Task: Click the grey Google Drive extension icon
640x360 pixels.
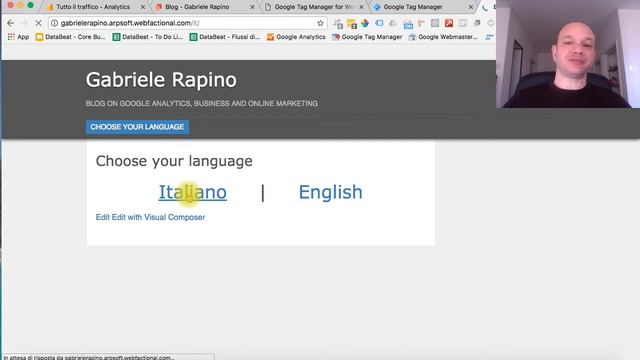Action: point(393,23)
